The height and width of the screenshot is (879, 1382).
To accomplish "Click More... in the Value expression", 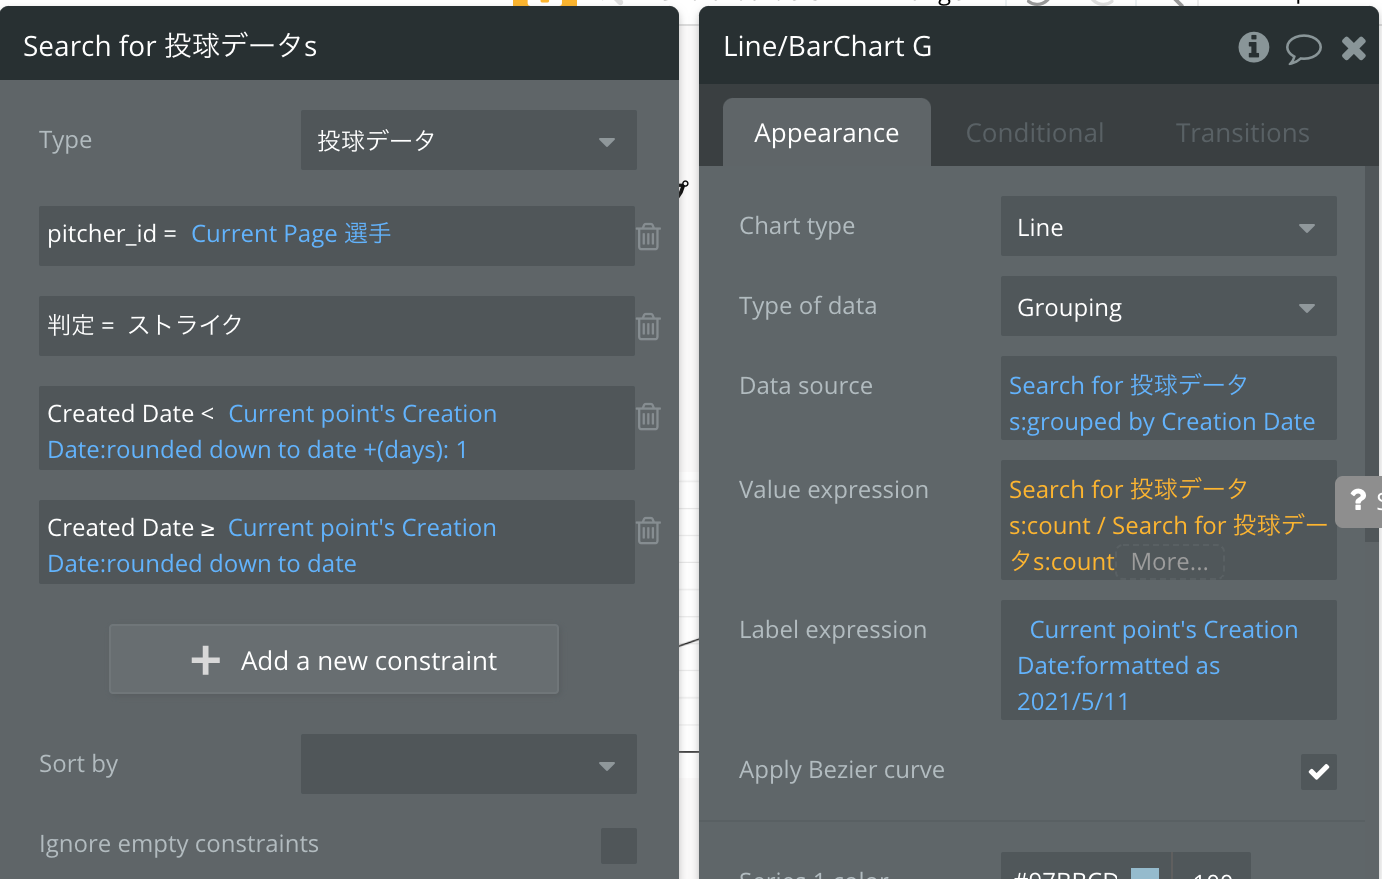I will 1169,562.
